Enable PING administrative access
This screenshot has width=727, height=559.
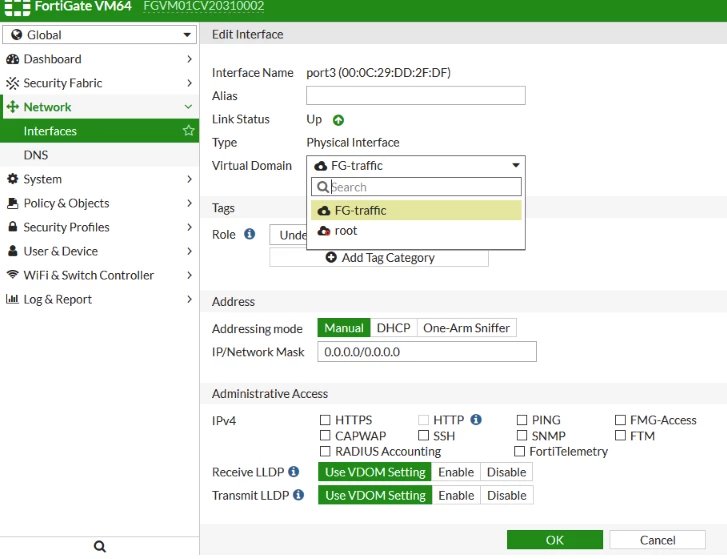coord(522,420)
